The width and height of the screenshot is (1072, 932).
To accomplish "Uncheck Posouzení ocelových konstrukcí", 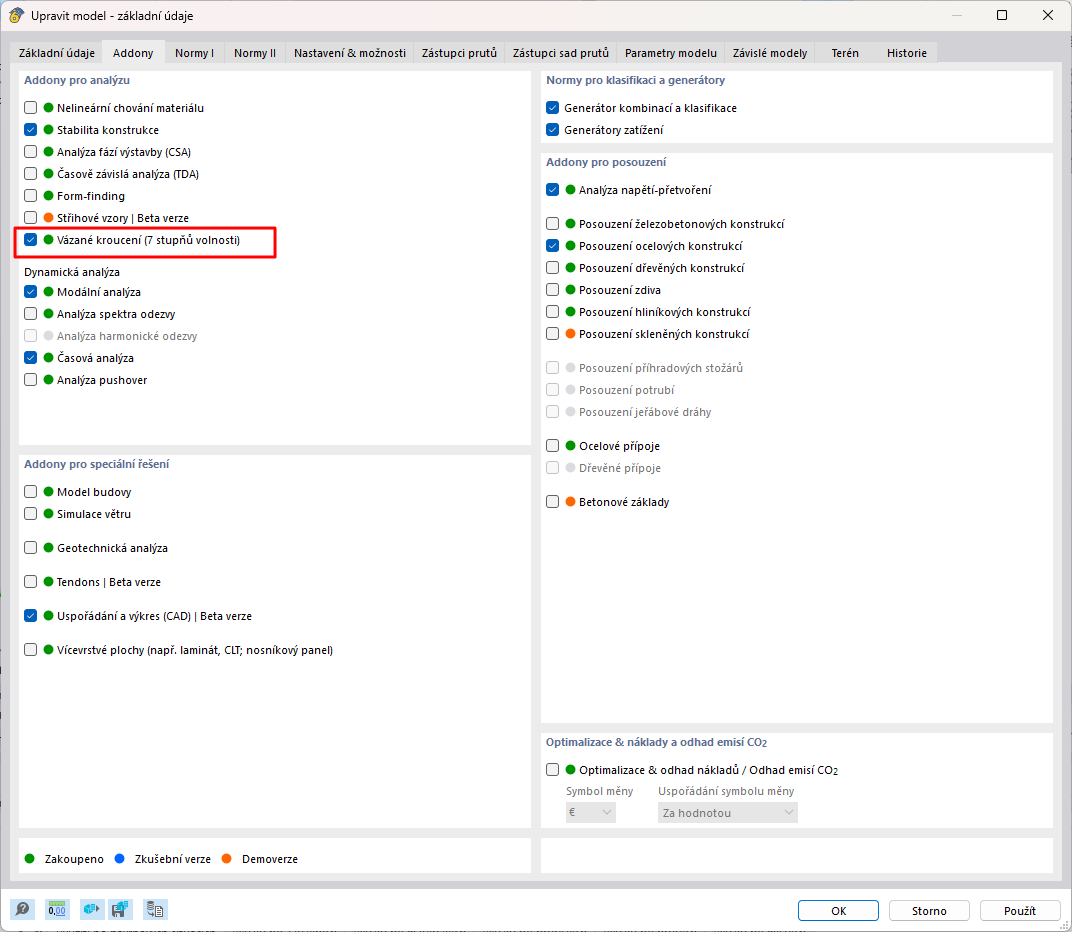I will click(x=553, y=245).
